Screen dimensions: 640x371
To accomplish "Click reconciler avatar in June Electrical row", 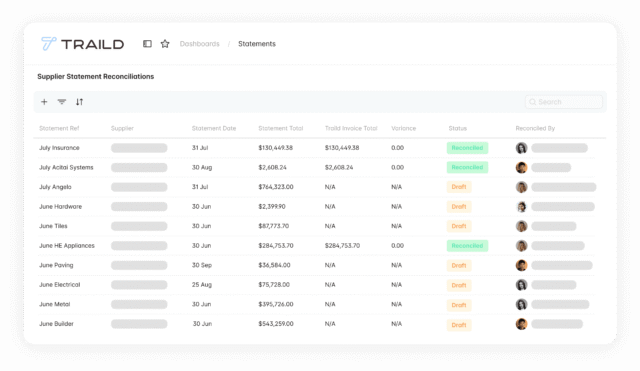I will 521,285.
